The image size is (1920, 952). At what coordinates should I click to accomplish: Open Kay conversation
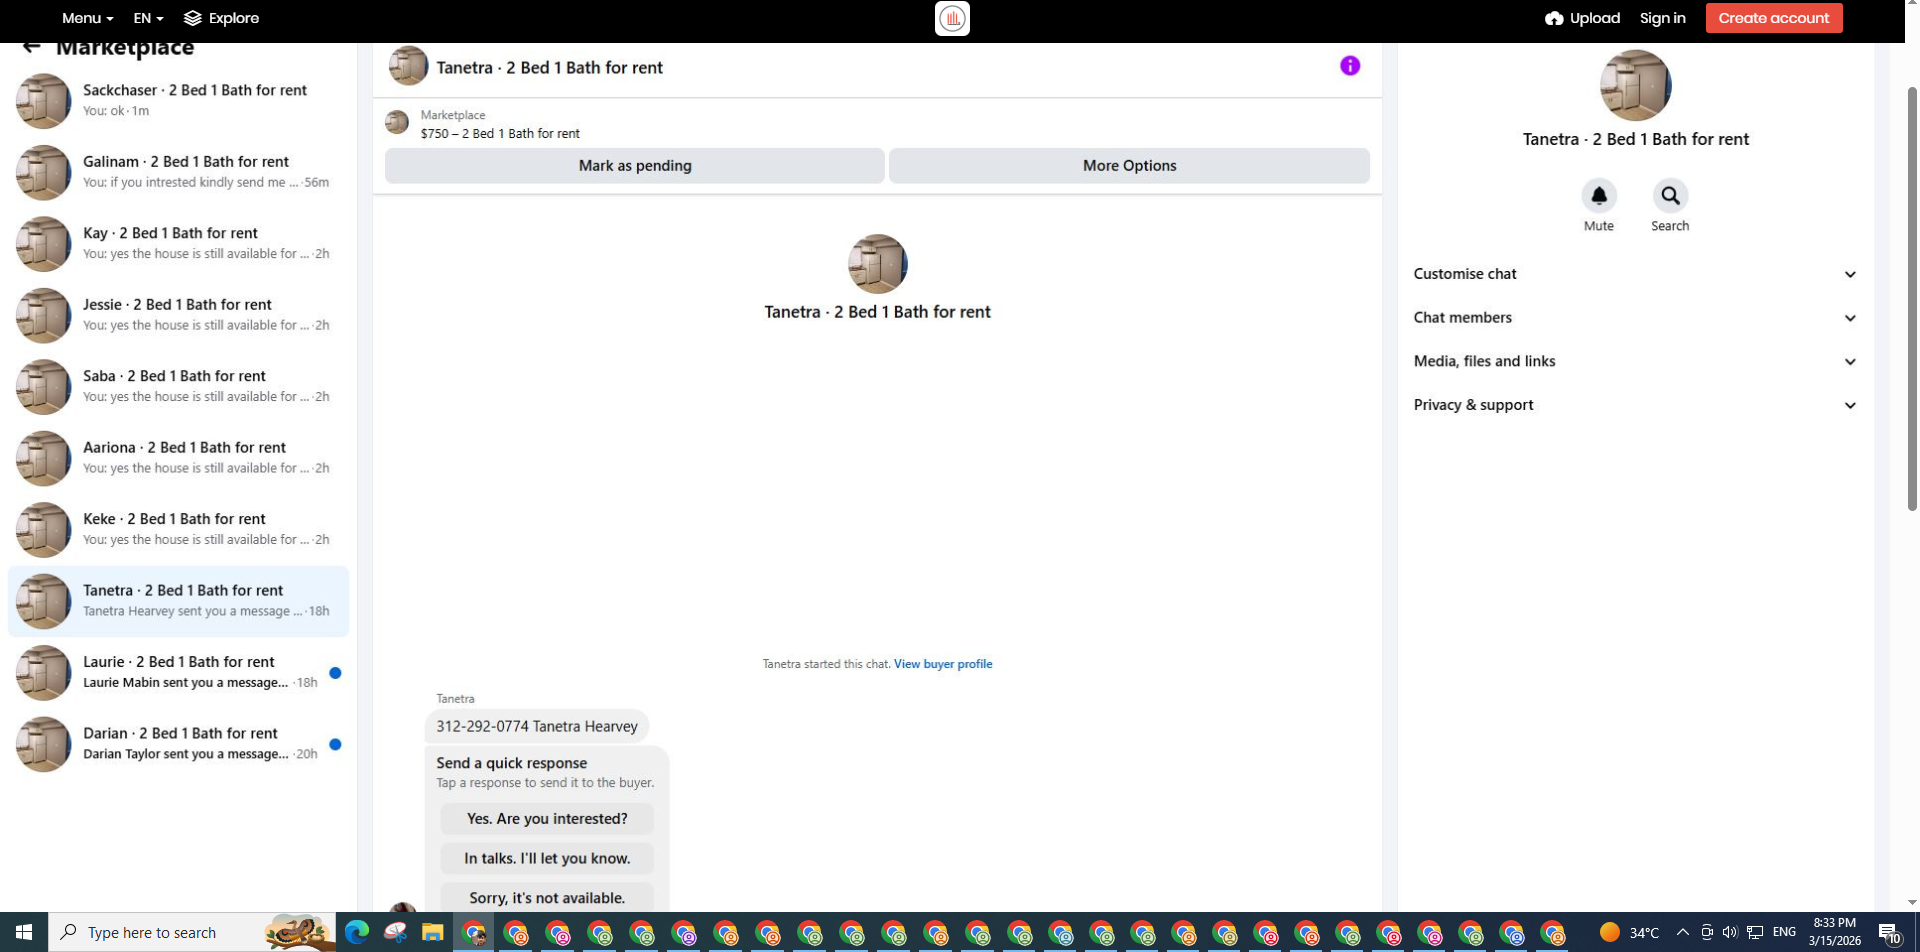point(178,243)
